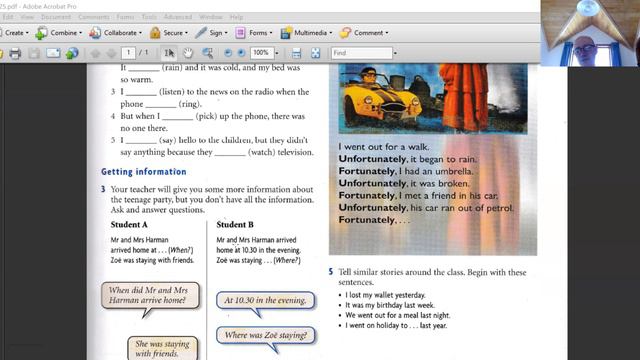Screen dimensions: 640x360
Task: Choose the Marquee Zoom tool
Action: click(x=207, y=53)
